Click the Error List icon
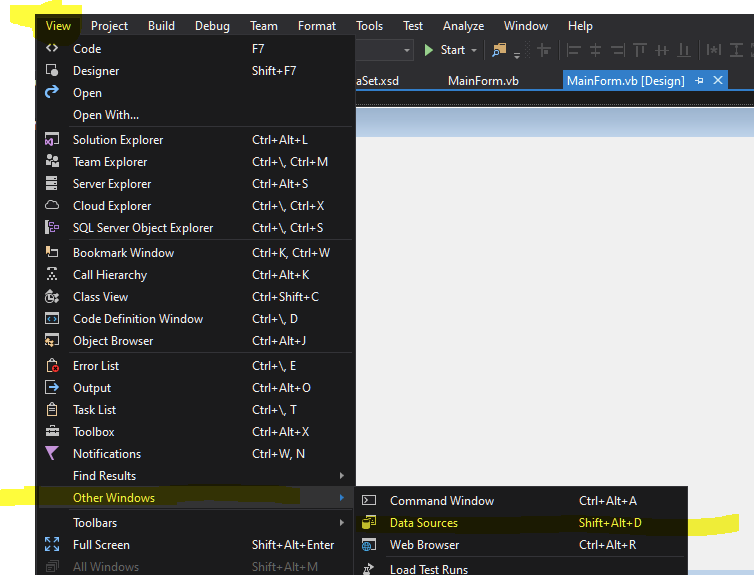The height and width of the screenshot is (575, 754). [x=52, y=365]
